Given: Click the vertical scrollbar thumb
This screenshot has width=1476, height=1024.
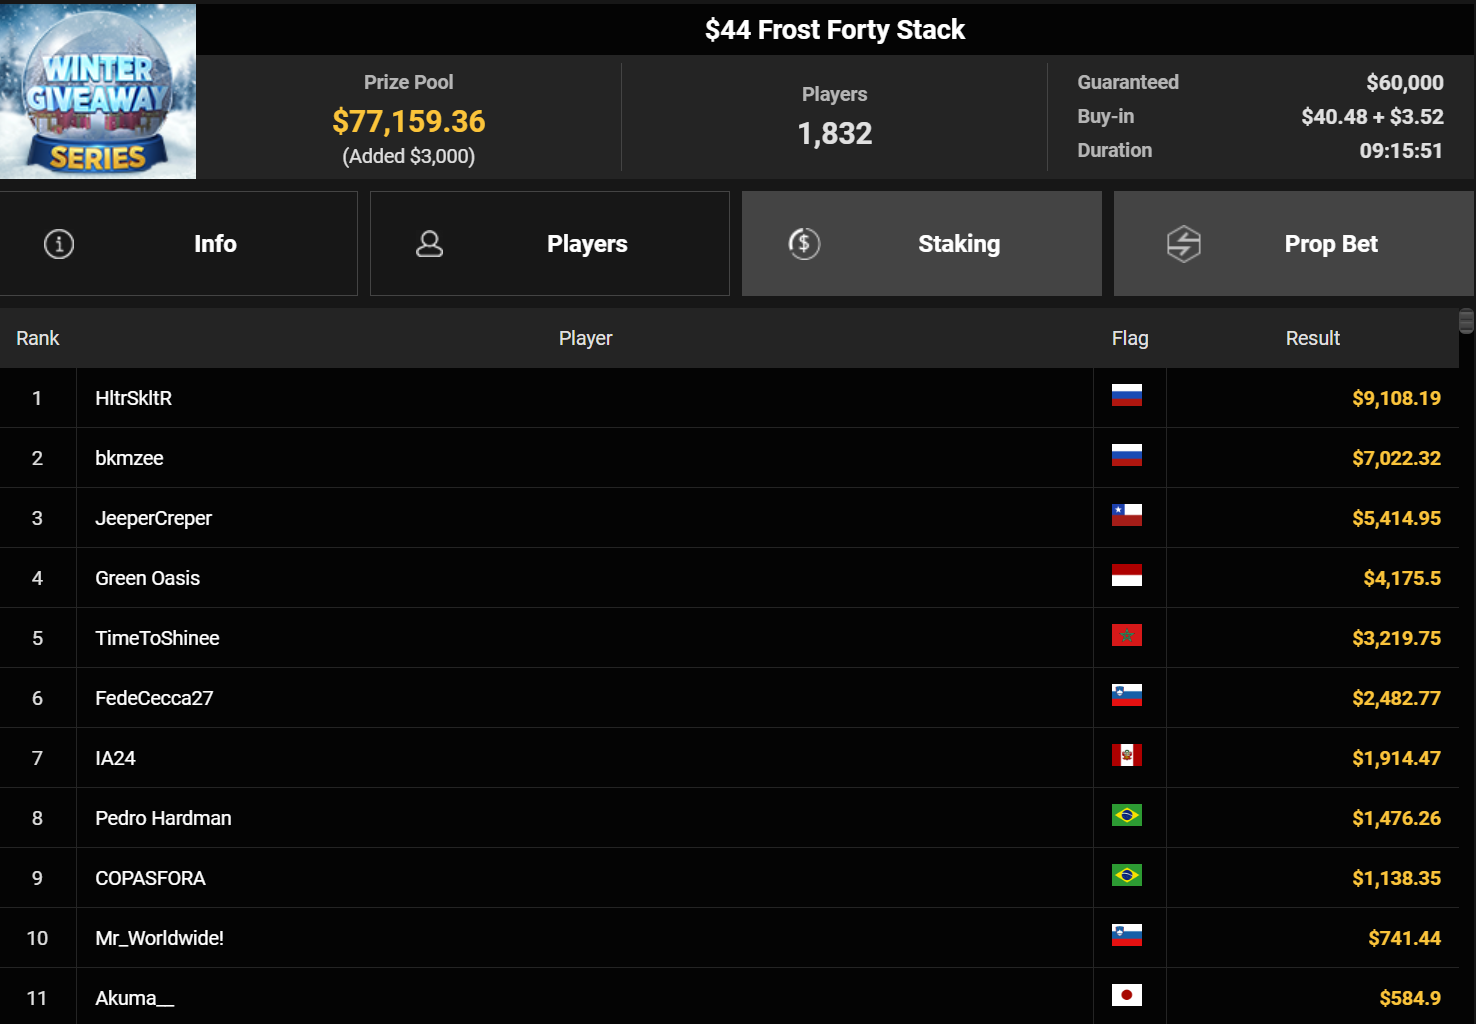Looking at the screenshot, I should [x=1466, y=321].
